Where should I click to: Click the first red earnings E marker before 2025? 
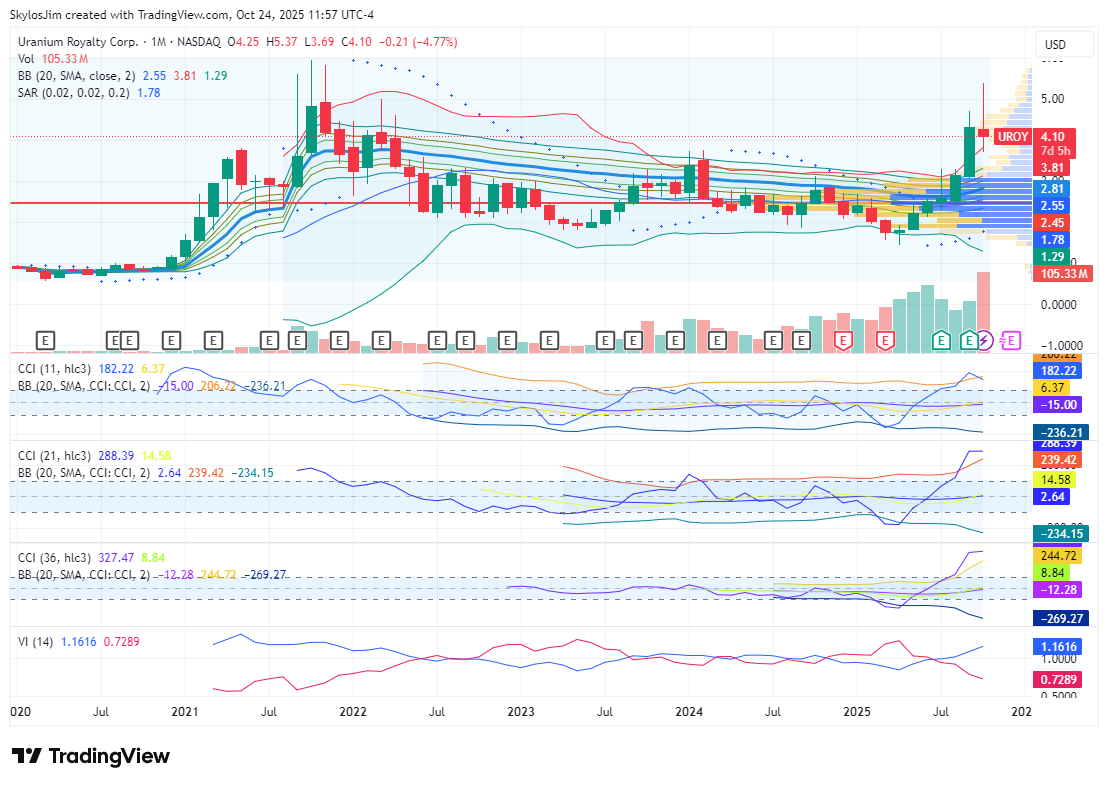click(x=842, y=341)
